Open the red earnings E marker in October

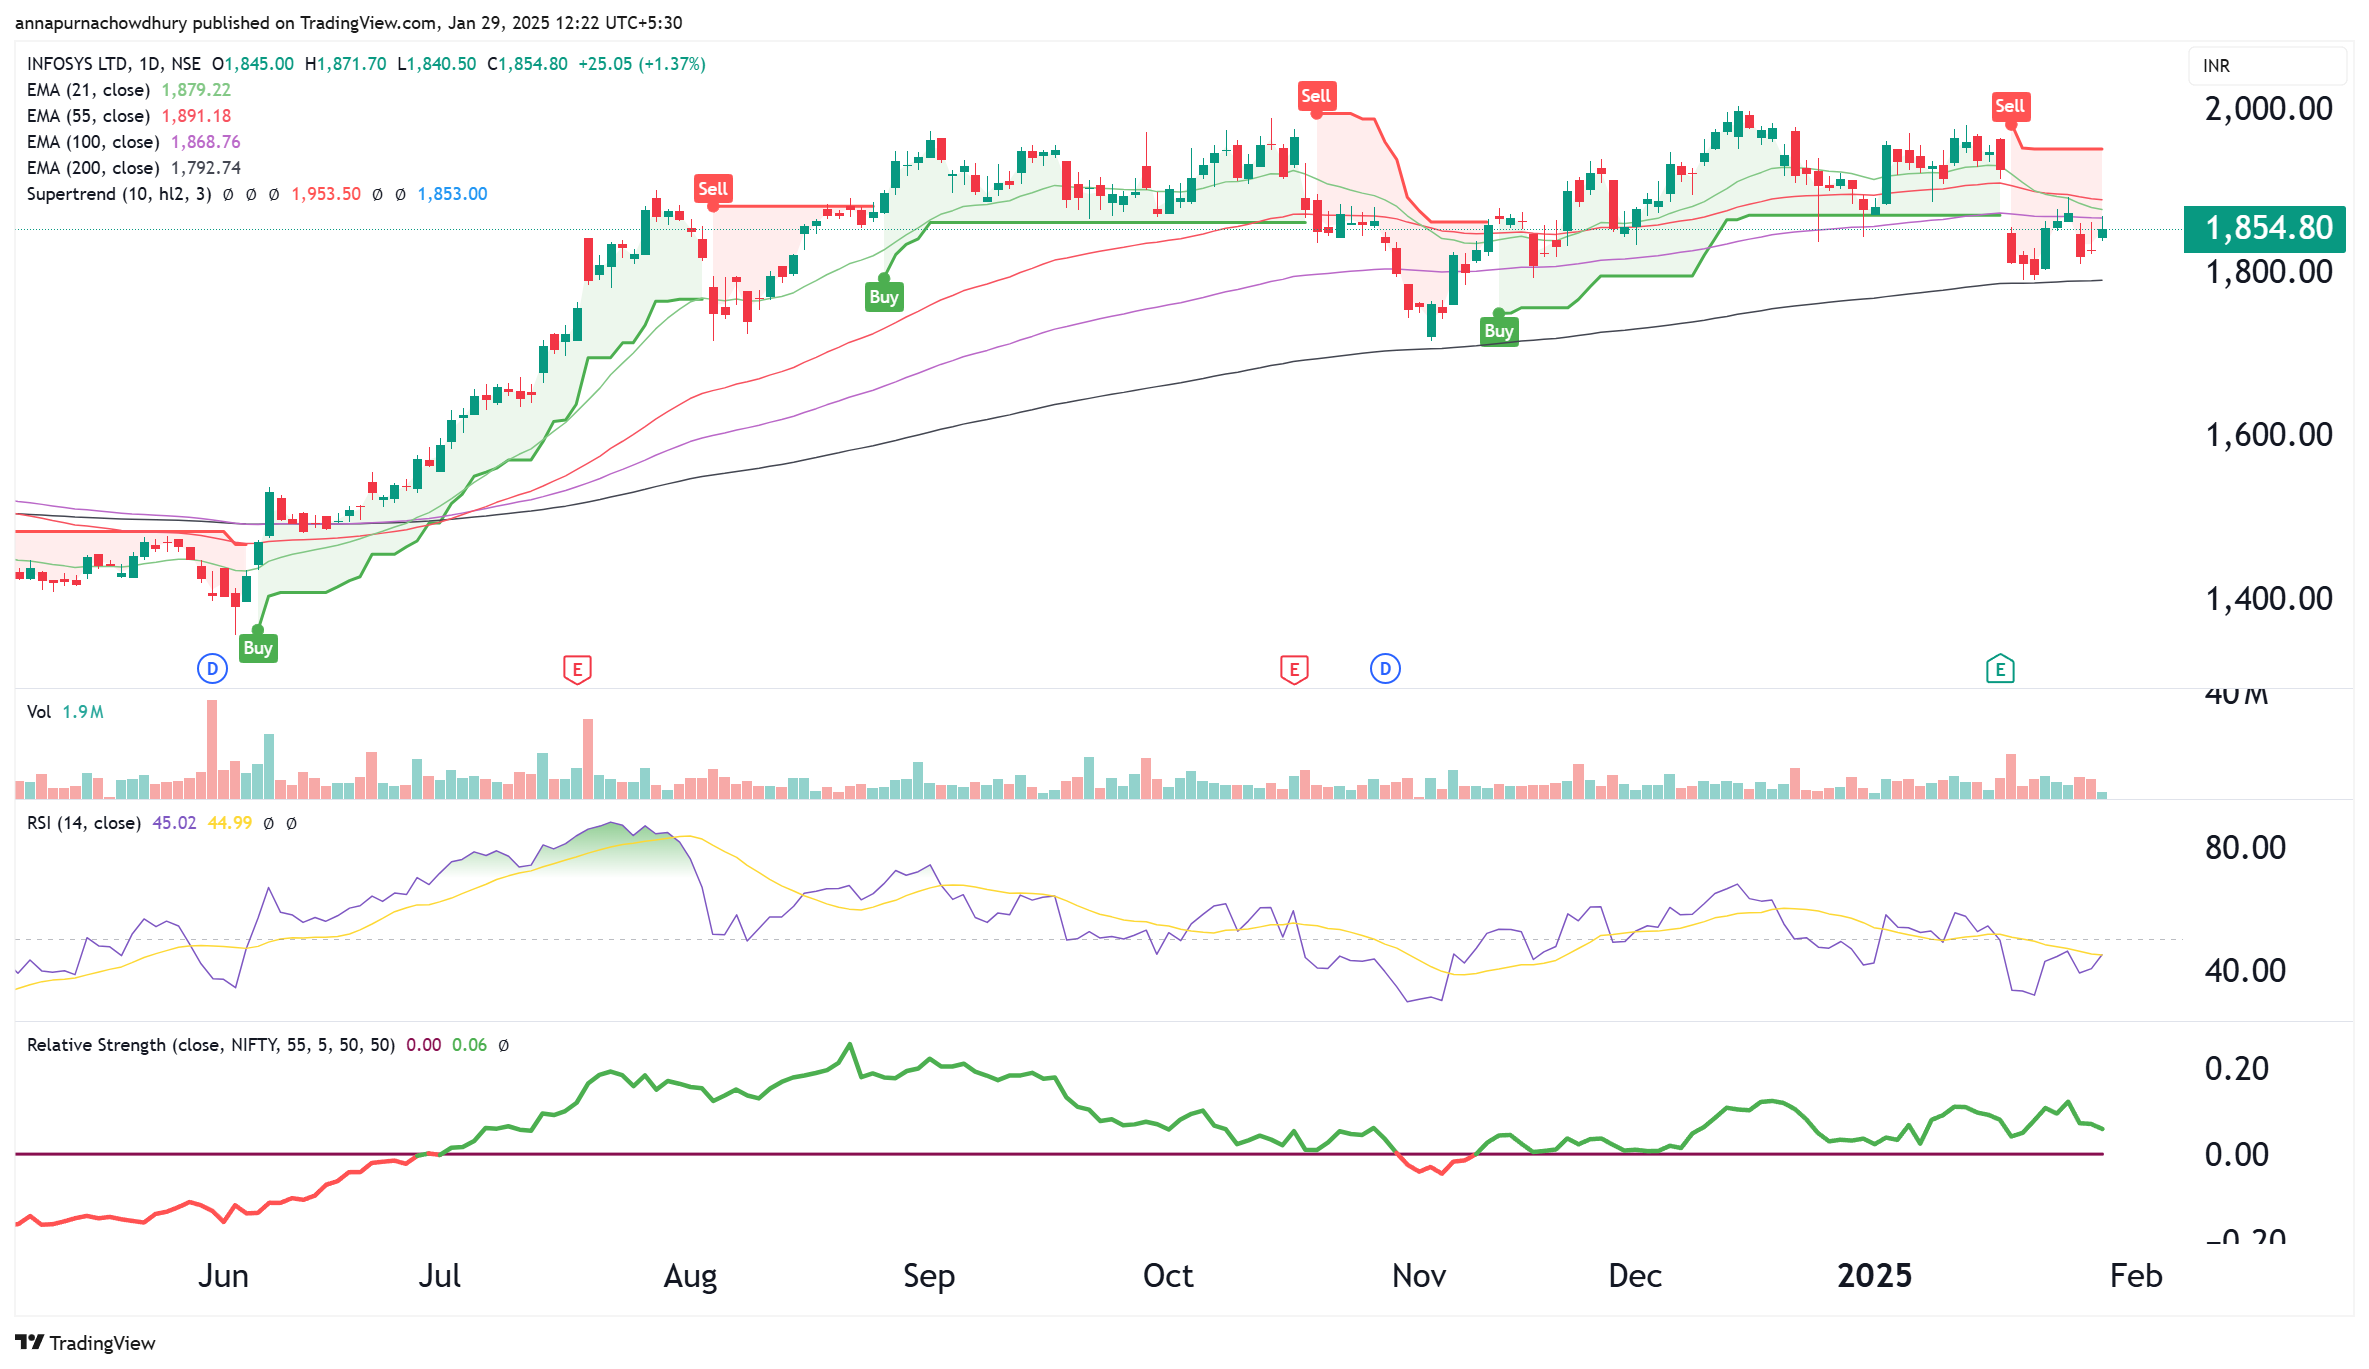(x=1294, y=669)
